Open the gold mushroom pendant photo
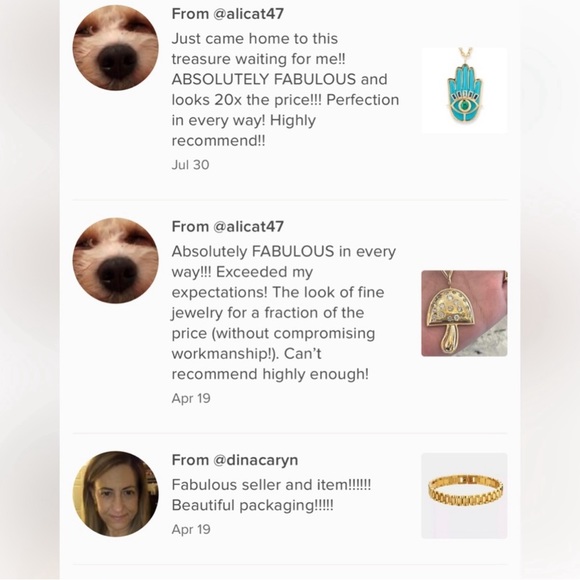This screenshot has width=580, height=580. (464, 313)
